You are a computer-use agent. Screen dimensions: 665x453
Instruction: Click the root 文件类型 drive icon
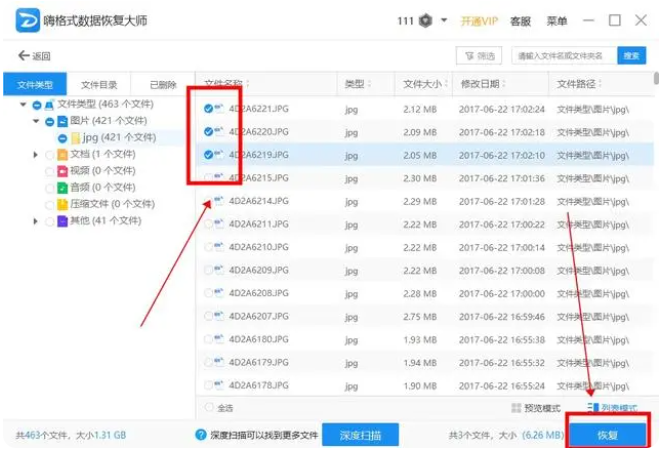click(x=50, y=104)
